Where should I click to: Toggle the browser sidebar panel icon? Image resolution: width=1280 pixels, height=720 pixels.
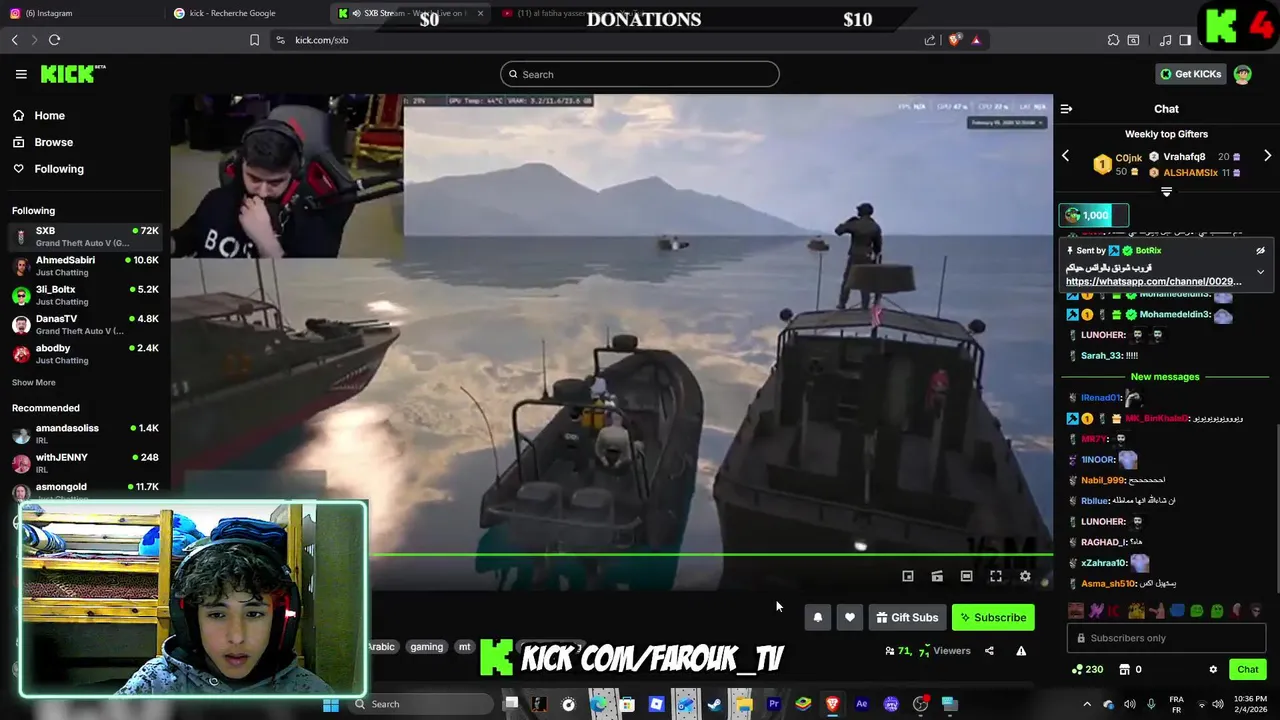pos(1185,40)
